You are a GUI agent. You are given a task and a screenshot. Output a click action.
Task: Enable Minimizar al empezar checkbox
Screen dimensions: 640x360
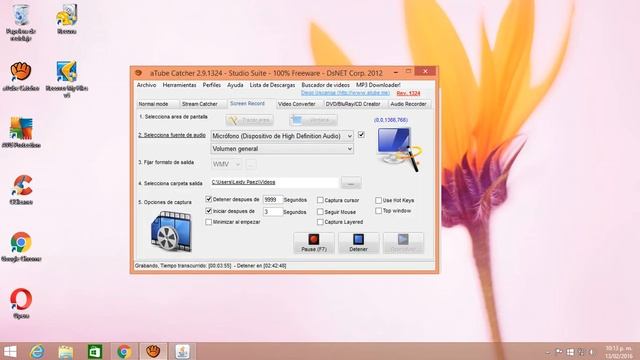[209, 222]
